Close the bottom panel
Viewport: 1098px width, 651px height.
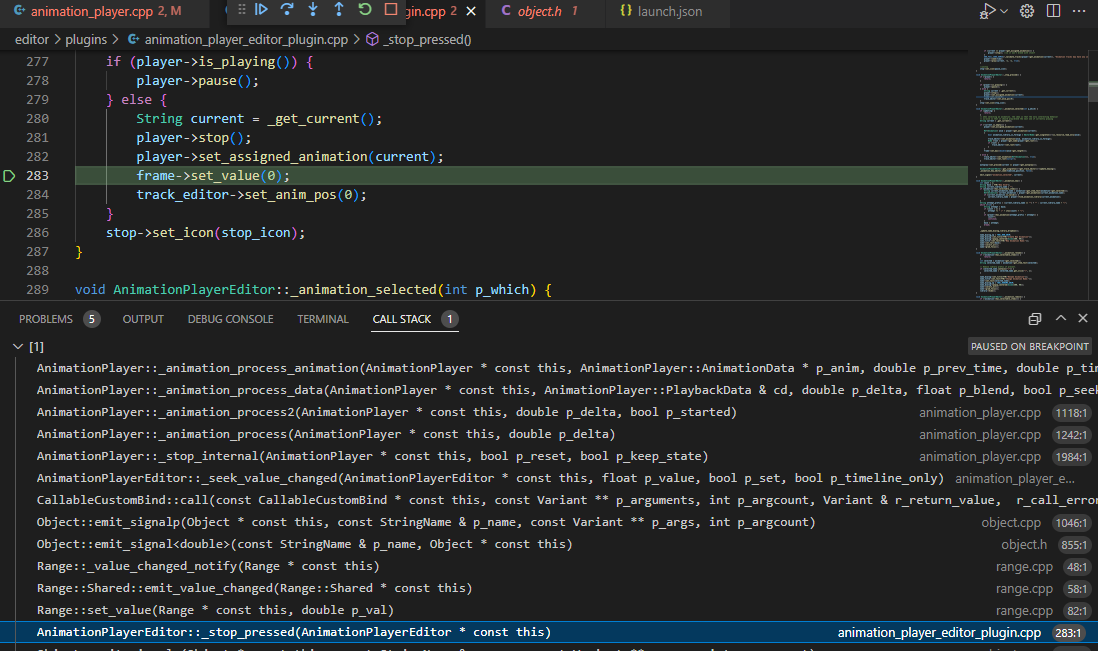coord(1083,318)
